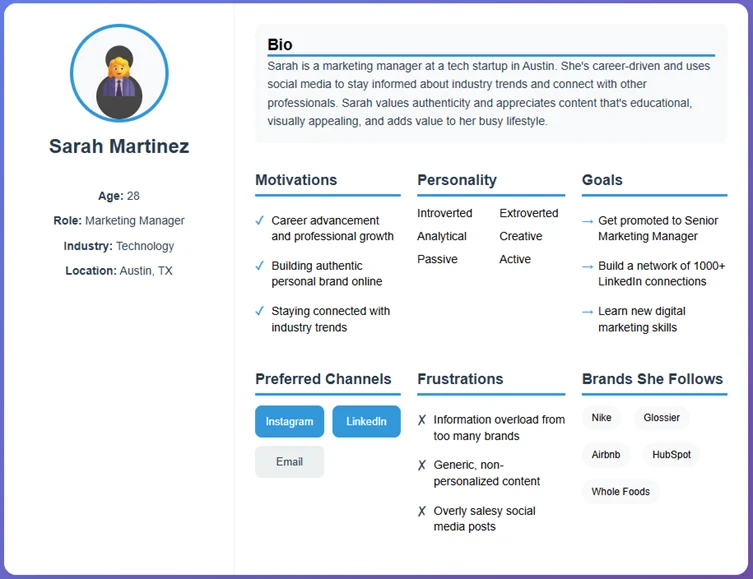Click the checkmark beside Career advancement

259,220
